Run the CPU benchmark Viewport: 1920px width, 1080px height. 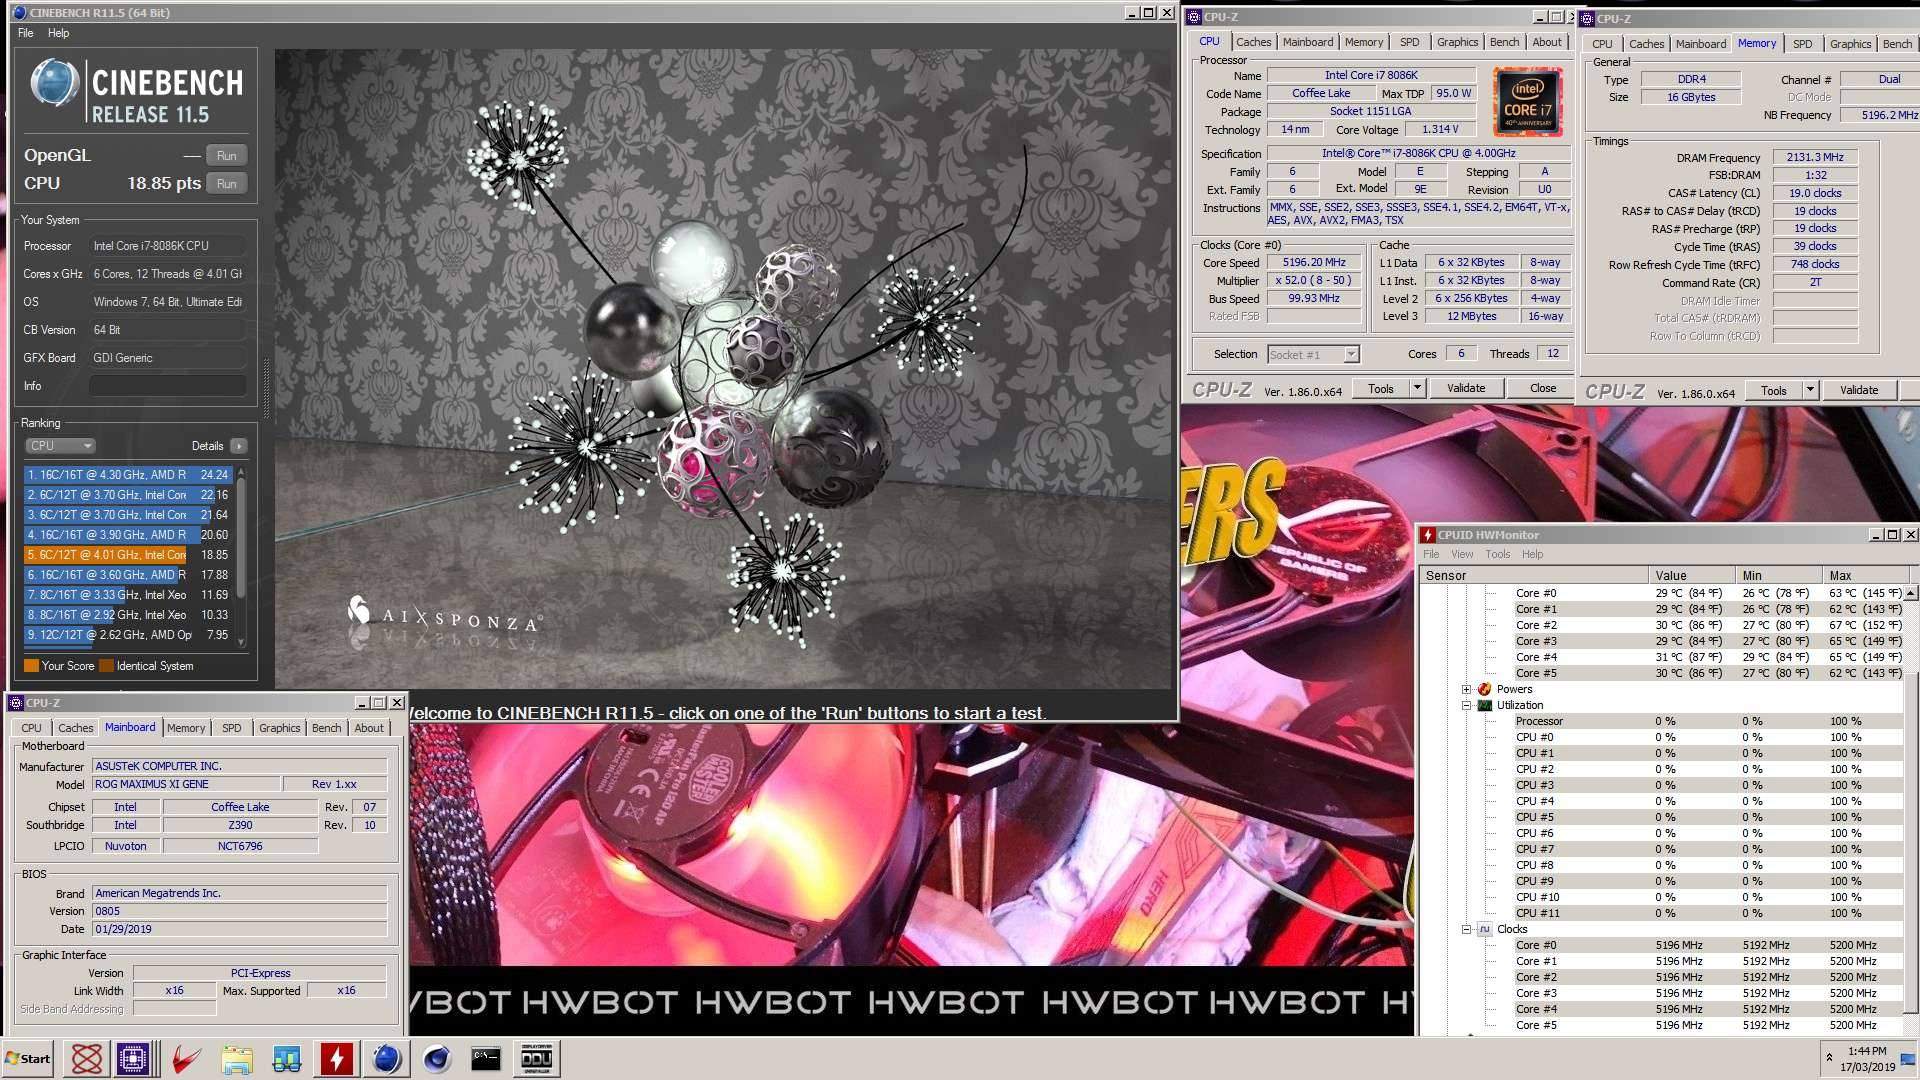227,183
